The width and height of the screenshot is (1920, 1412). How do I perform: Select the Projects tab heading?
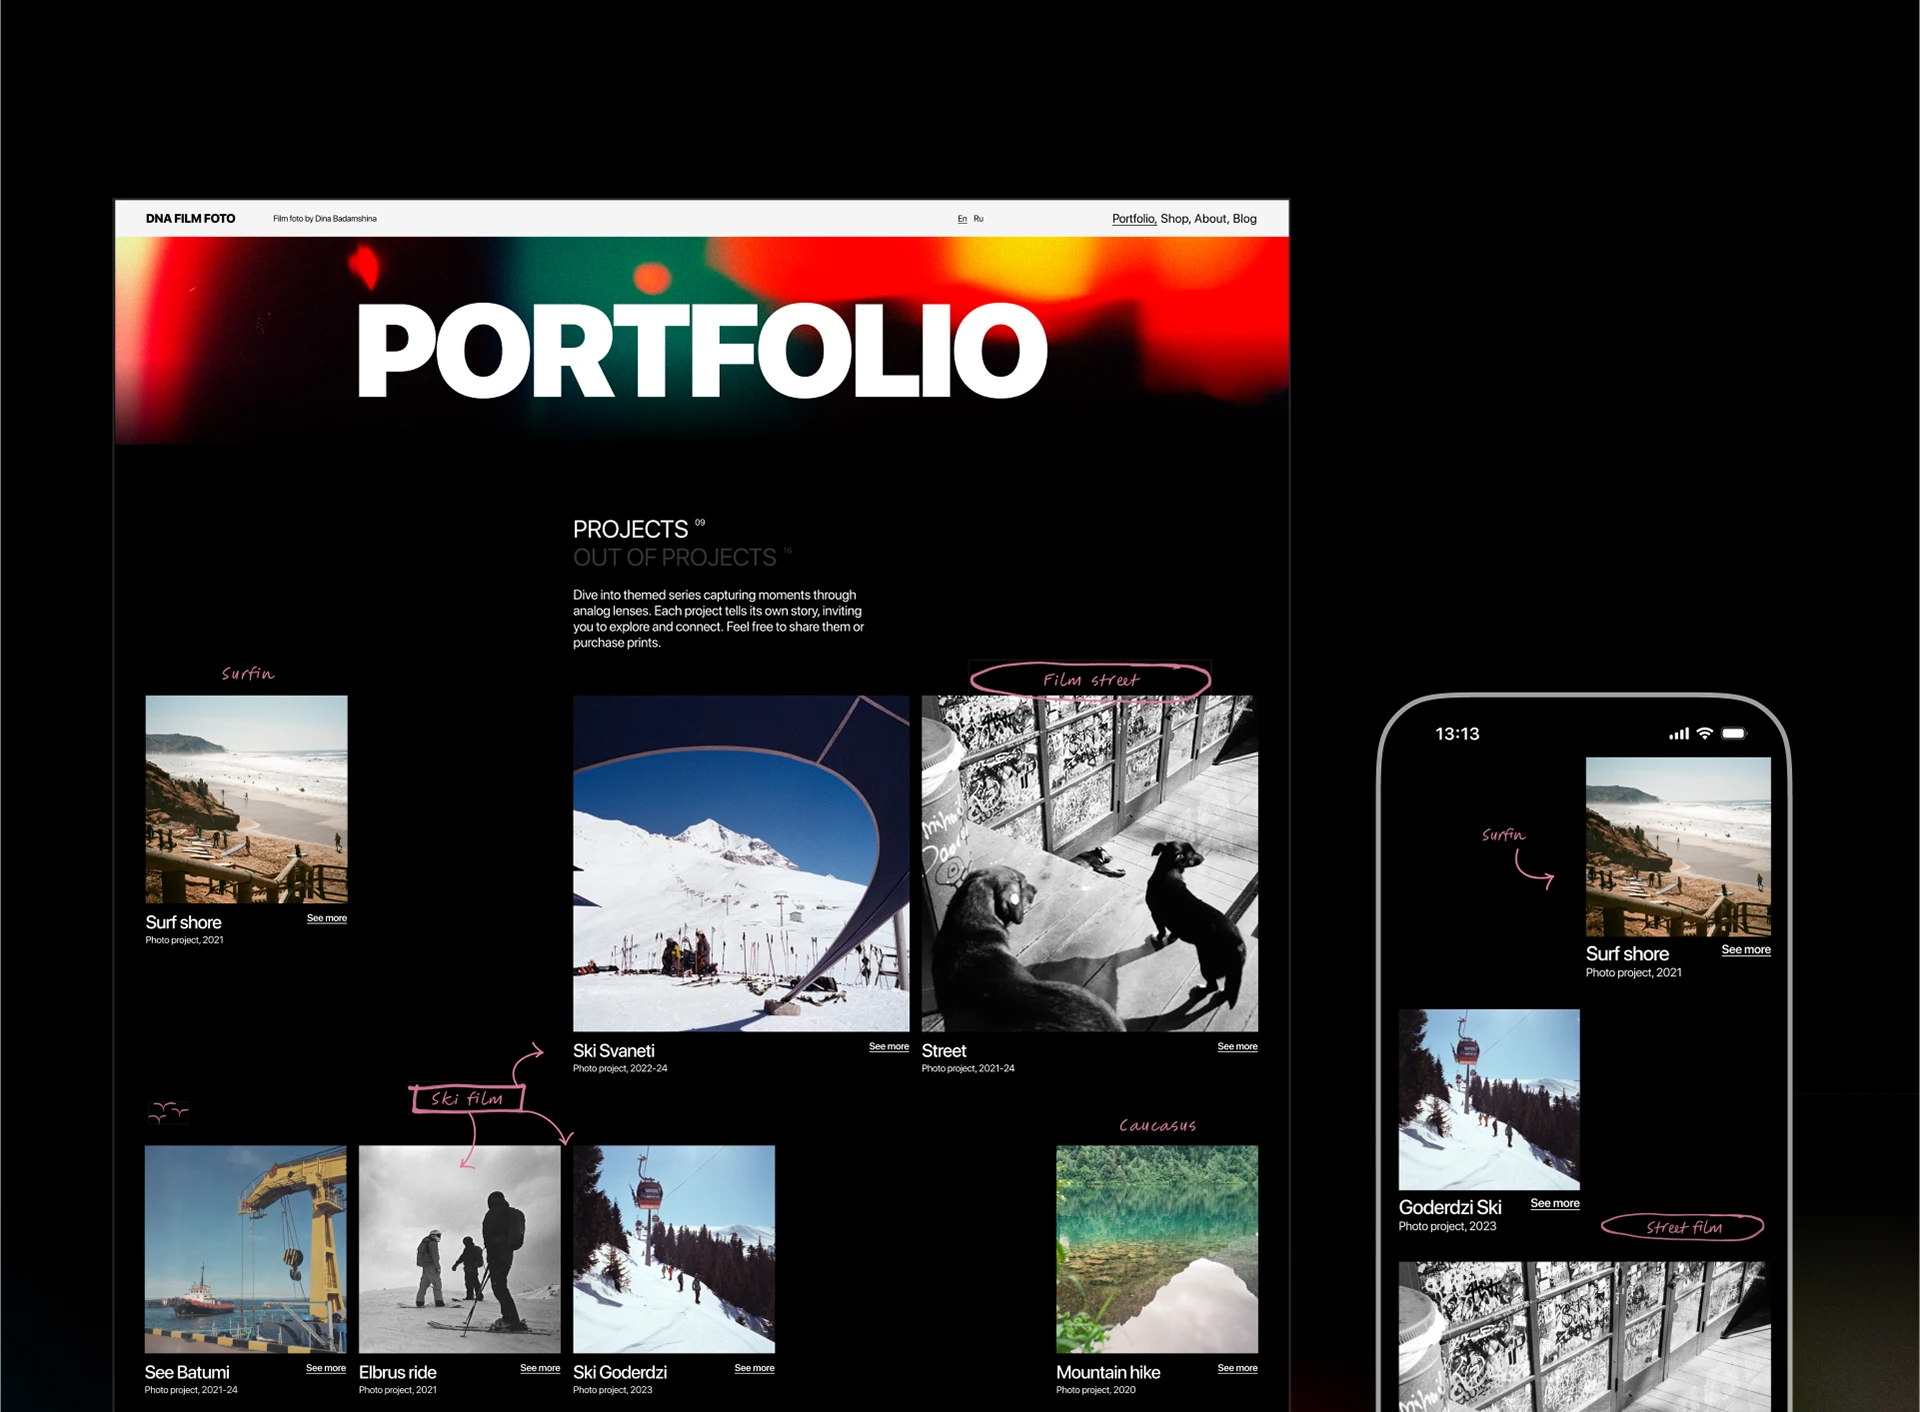pyautogui.click(x=630, y=529)
